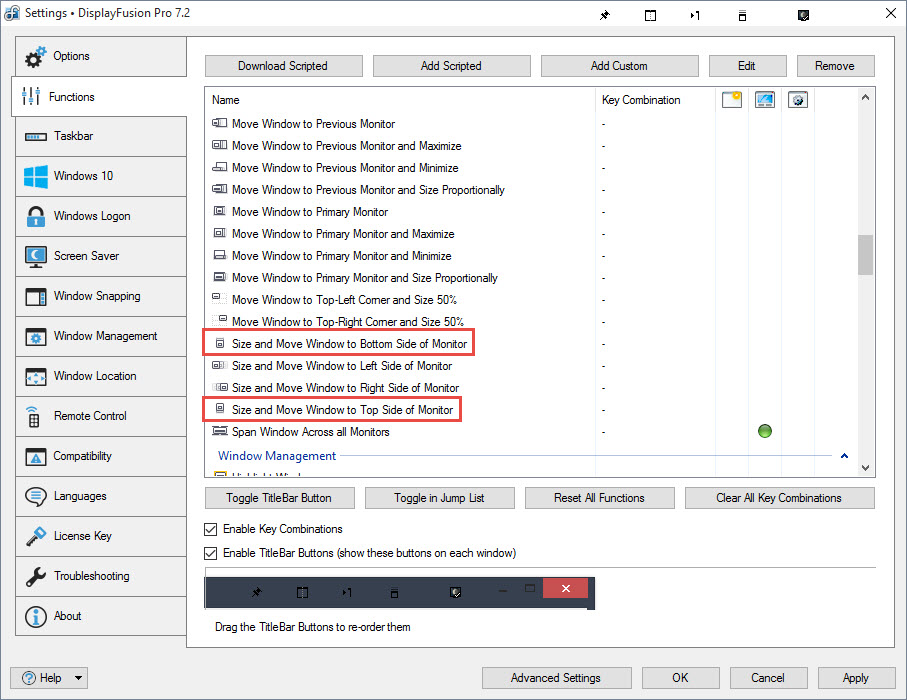The image size is (907, 700).
Task: Select 'Size and Move Window to Top Side of Monitor'
Action: point(342,410)
